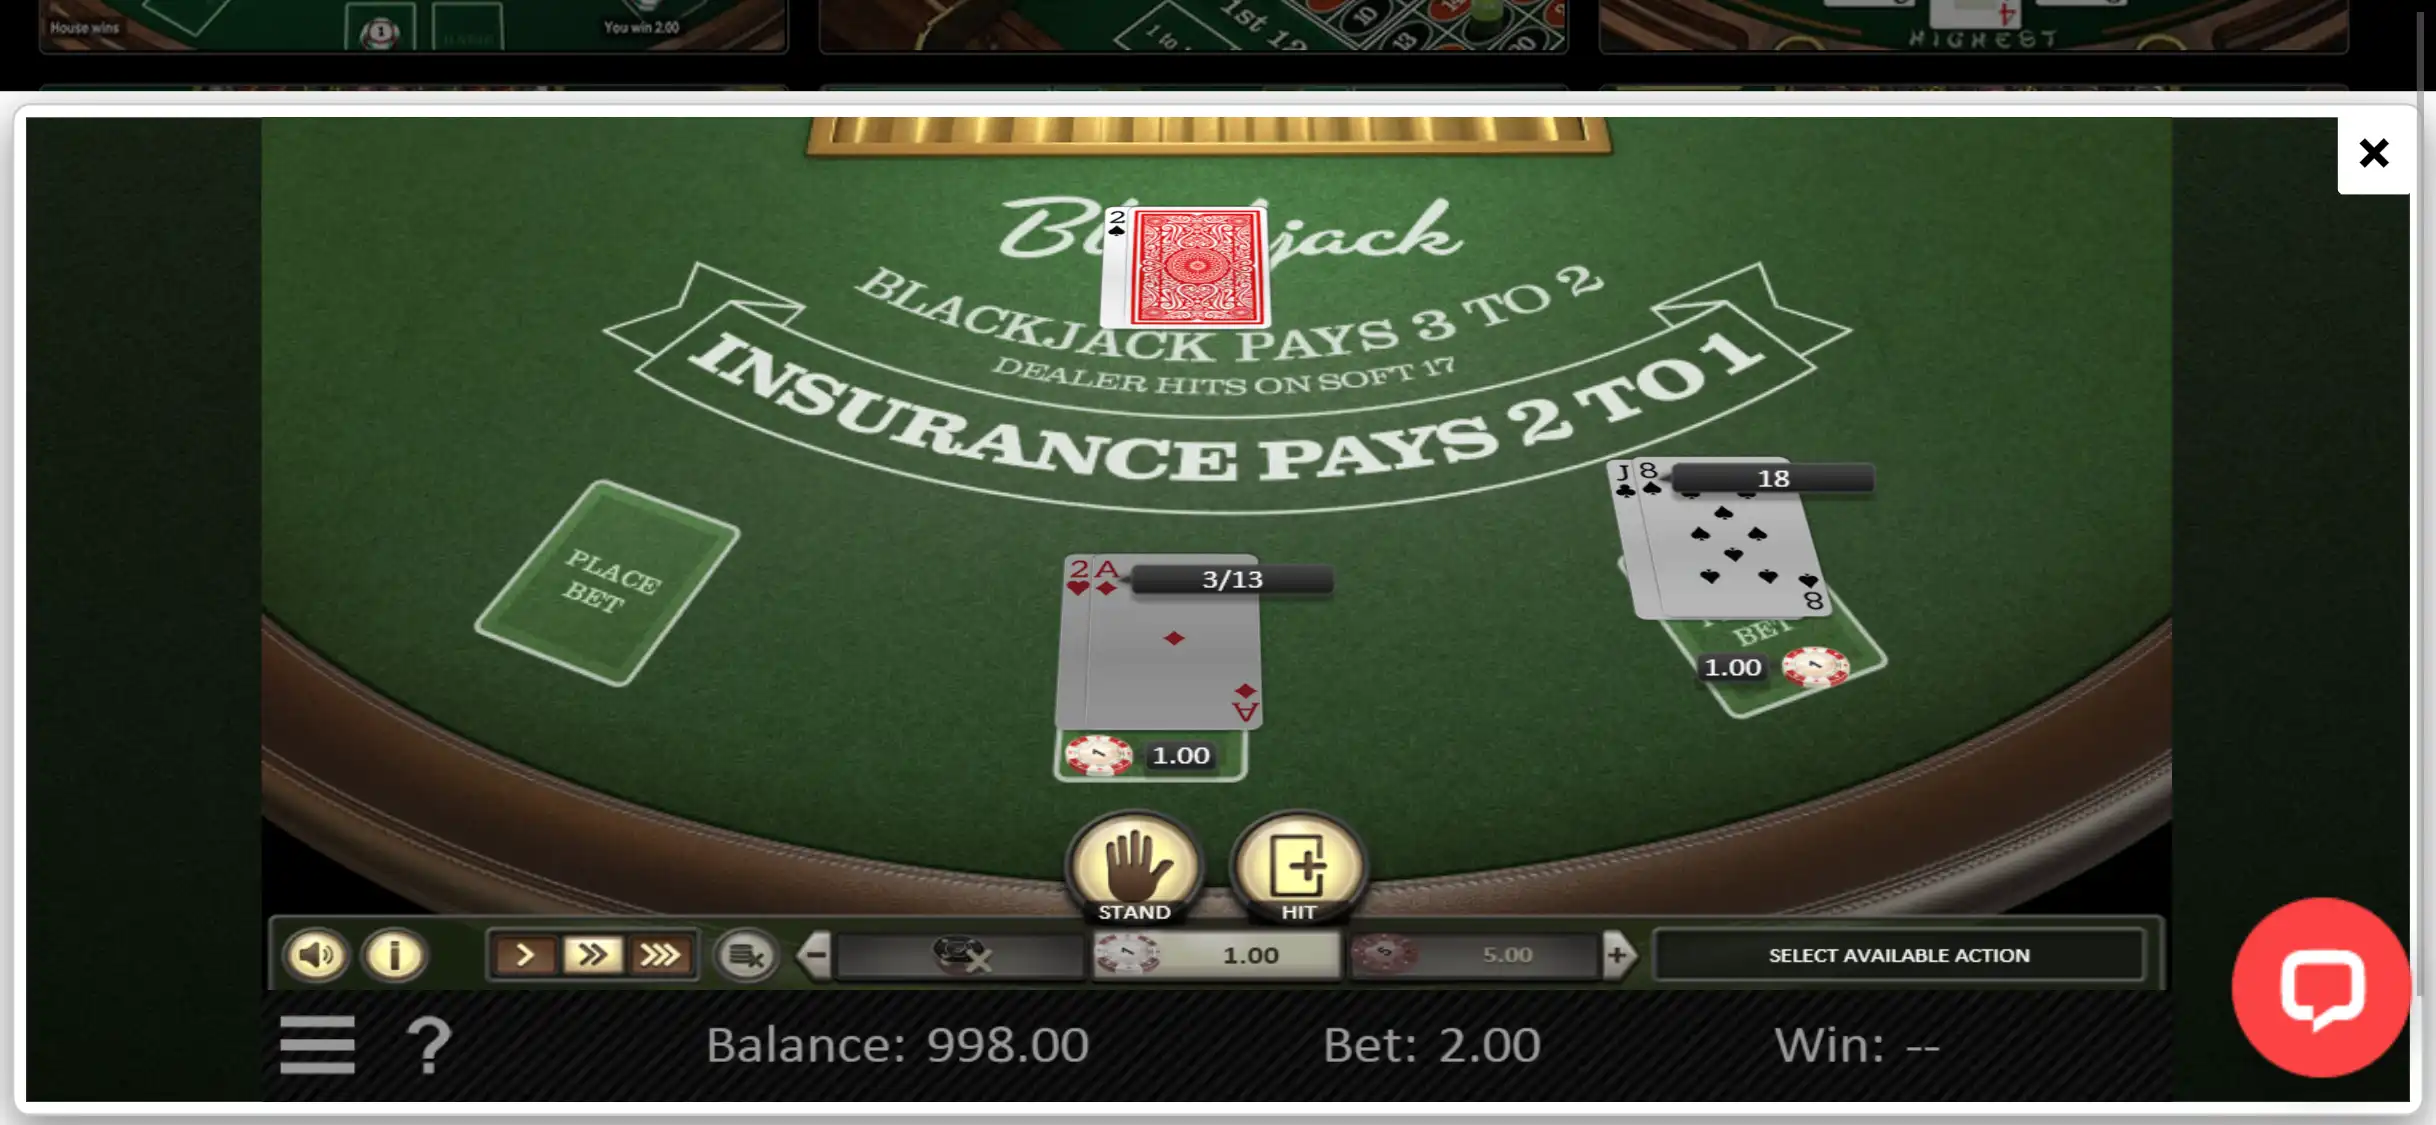Select the 1.00 chip denomination
2436x1125 pixels.
pos(1216,955)
